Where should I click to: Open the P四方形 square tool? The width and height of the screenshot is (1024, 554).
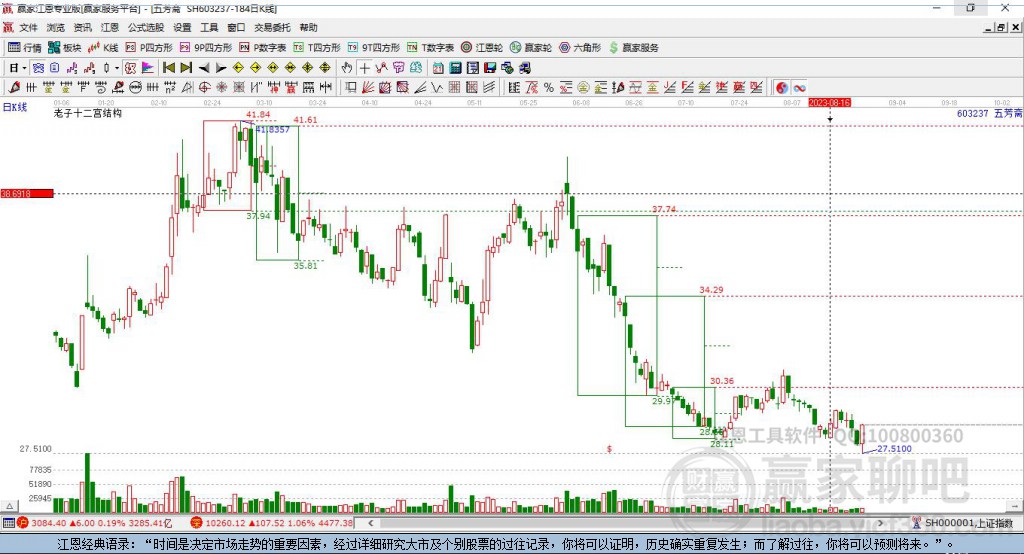coord(149,48)
